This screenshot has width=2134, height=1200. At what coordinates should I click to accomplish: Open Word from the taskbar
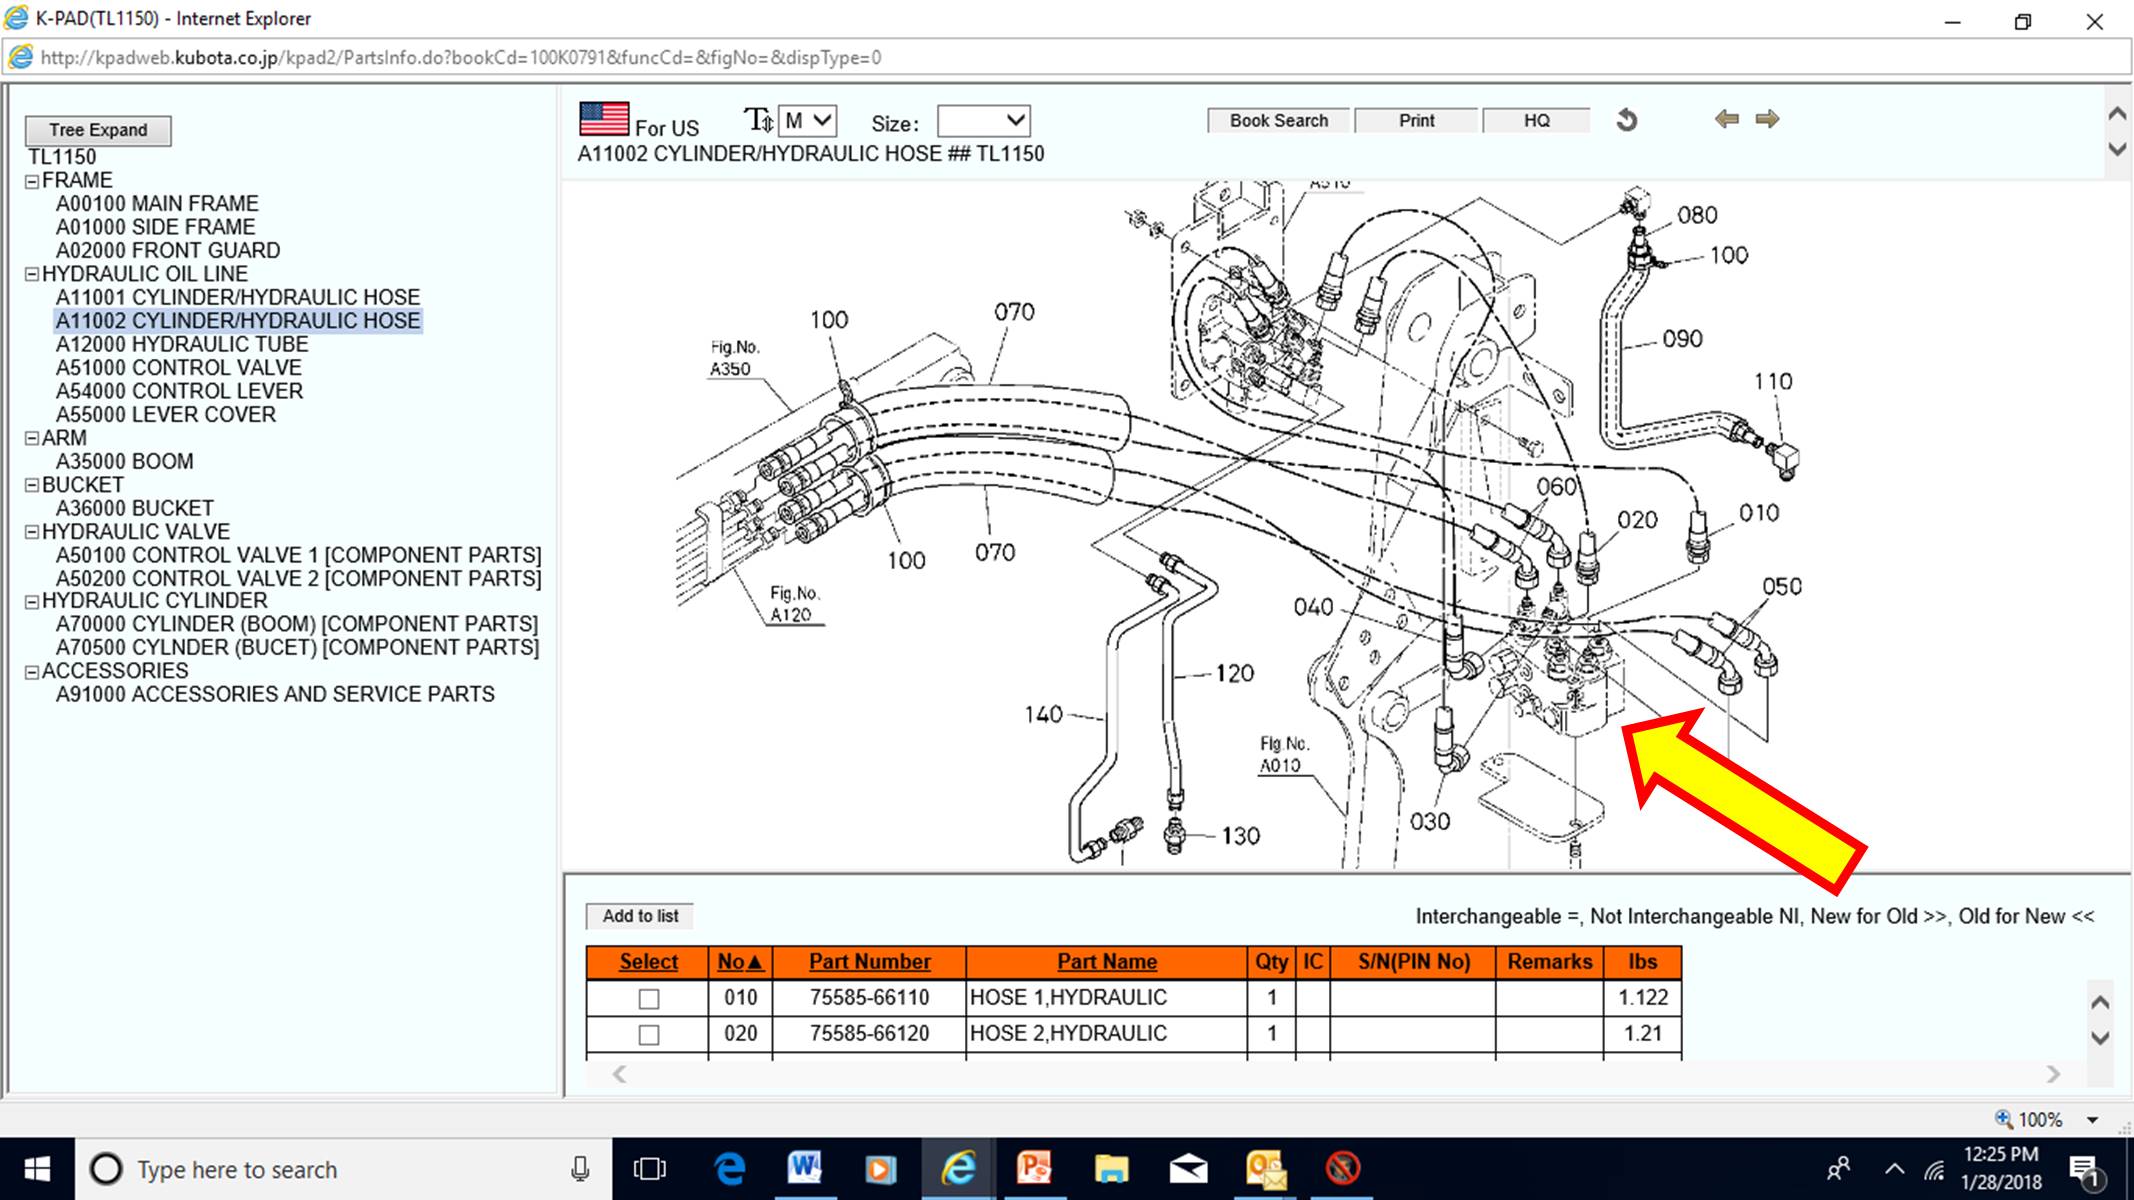coord(805,1168)
